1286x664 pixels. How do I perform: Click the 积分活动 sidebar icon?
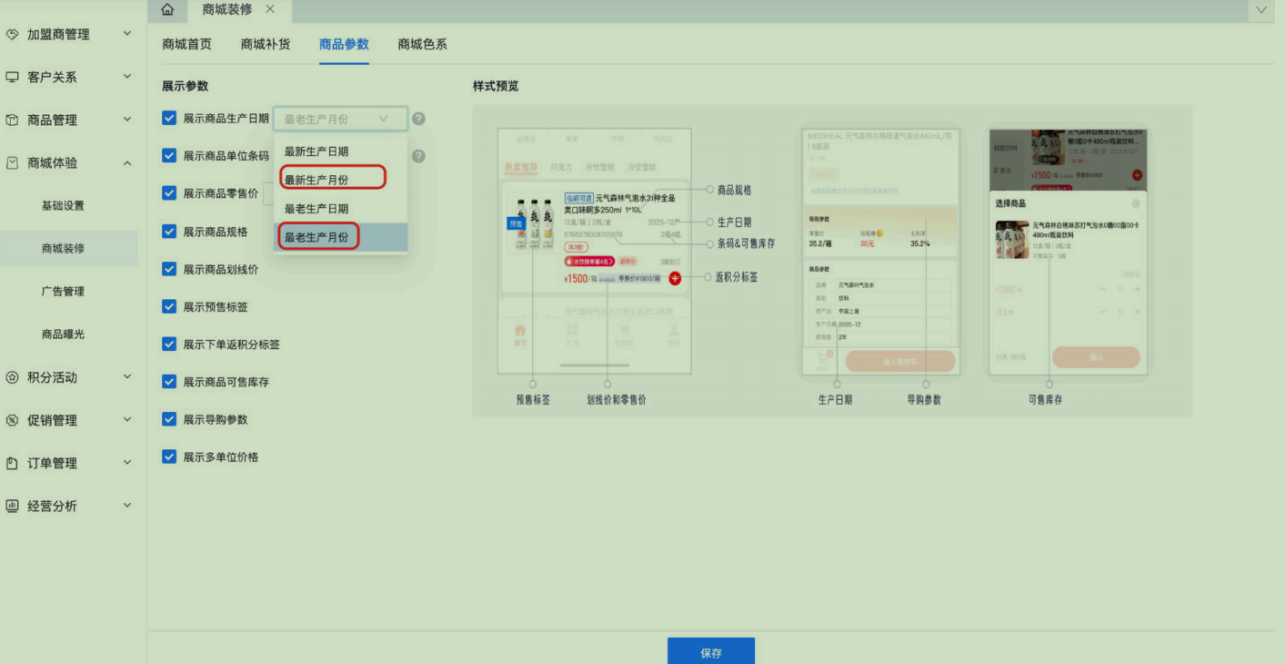coord(12,377)
